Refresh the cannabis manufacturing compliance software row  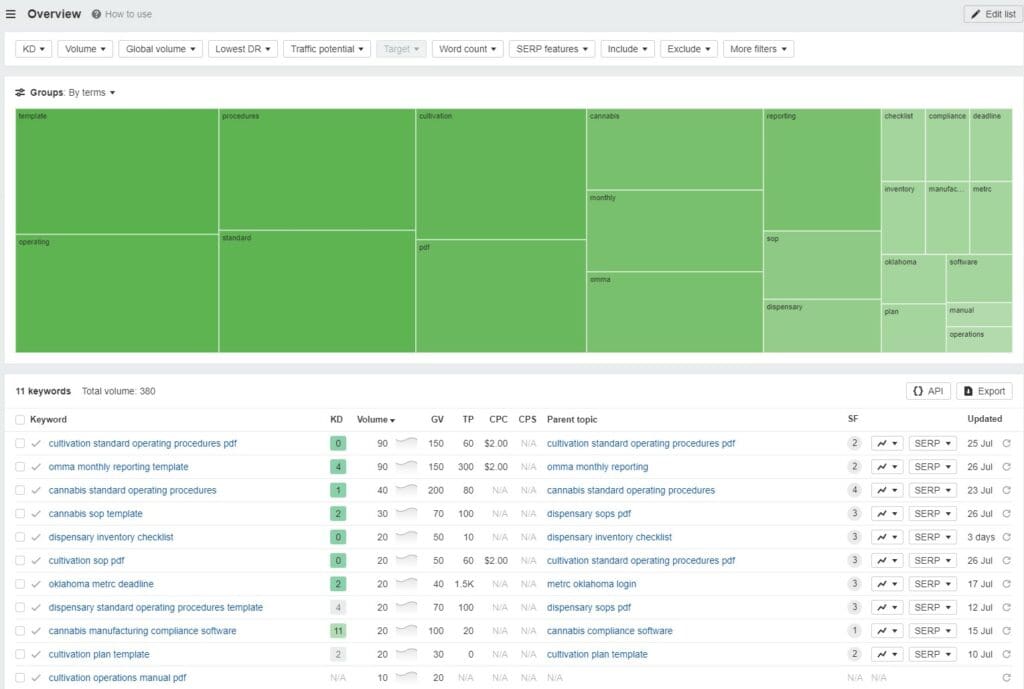pyautogui.click(x=1006, y=630)
